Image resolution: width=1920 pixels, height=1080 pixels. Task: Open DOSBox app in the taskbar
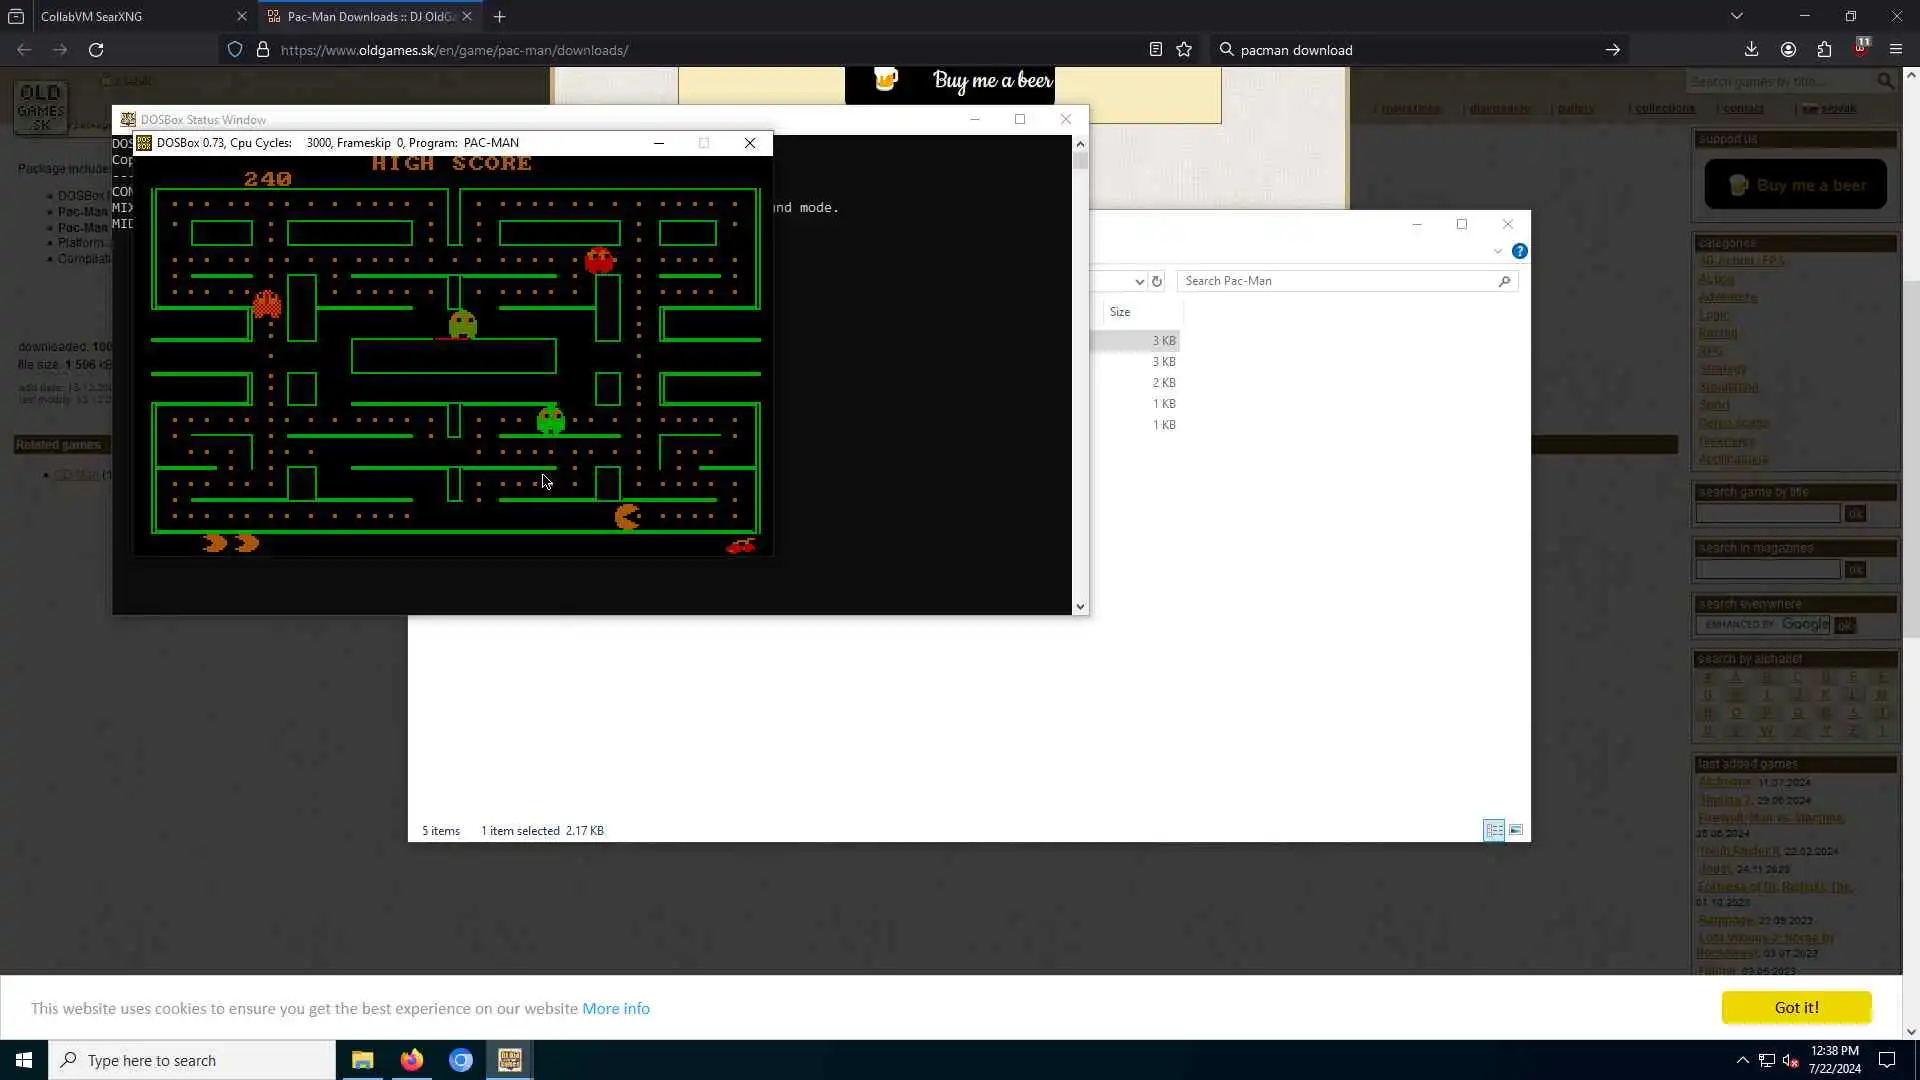[510, 1060]
